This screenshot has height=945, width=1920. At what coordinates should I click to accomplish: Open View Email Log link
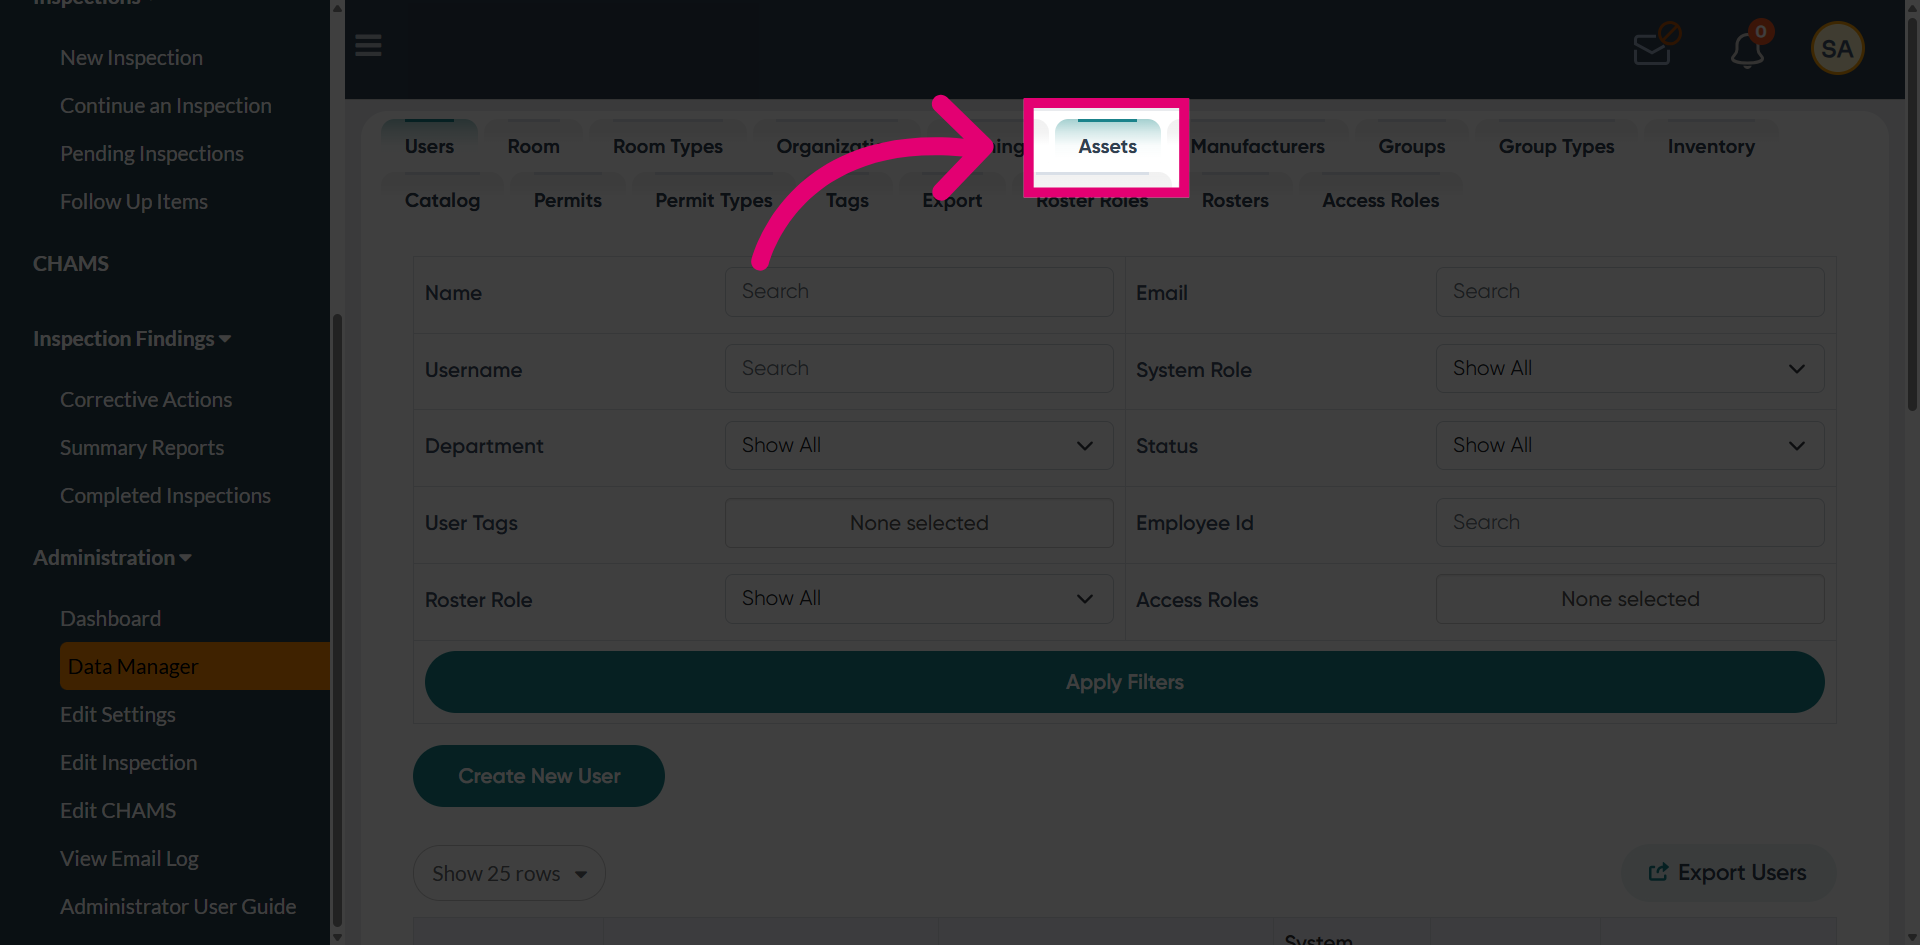[129, 859]
